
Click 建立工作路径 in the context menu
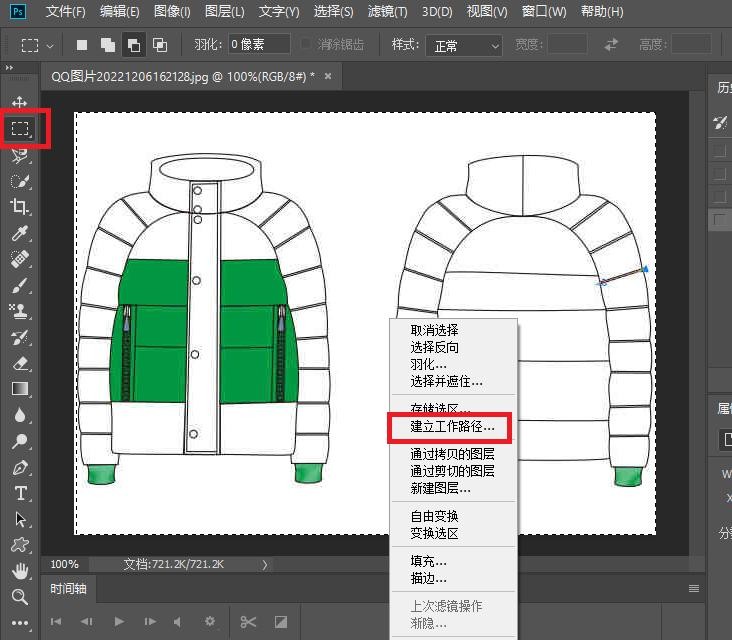(x=452, y=427)
